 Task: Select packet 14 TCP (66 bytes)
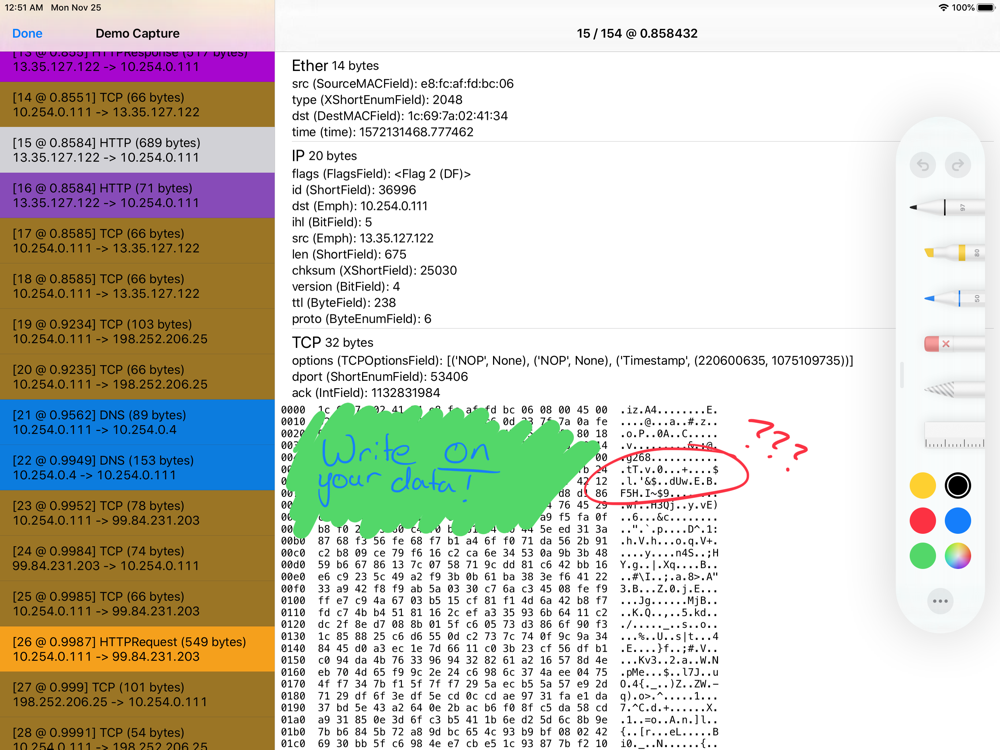click(x=137, y=105)
